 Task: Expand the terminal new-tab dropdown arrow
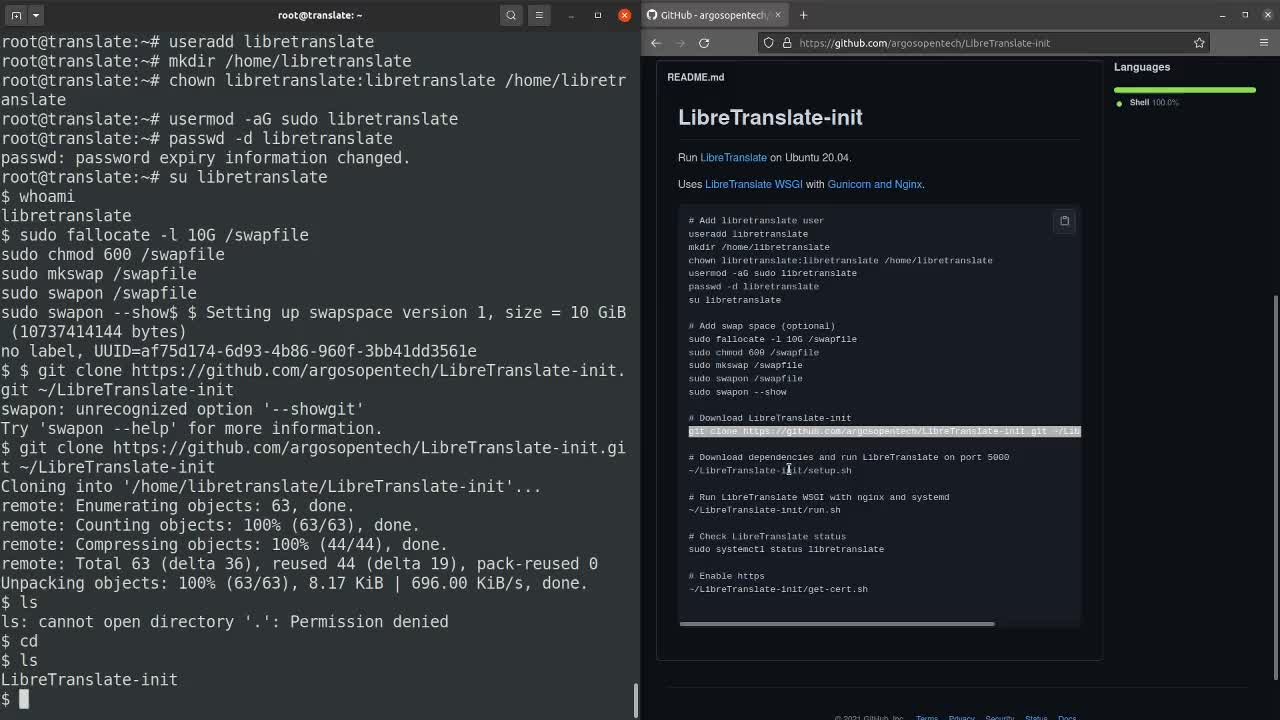(35, 15)
